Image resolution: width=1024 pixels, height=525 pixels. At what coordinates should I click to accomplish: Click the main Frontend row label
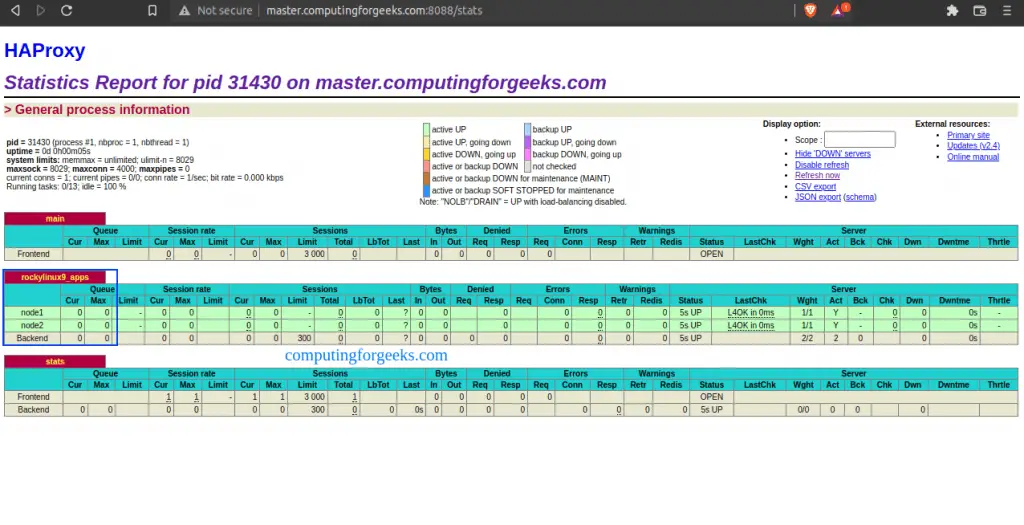tap(33, 254)
